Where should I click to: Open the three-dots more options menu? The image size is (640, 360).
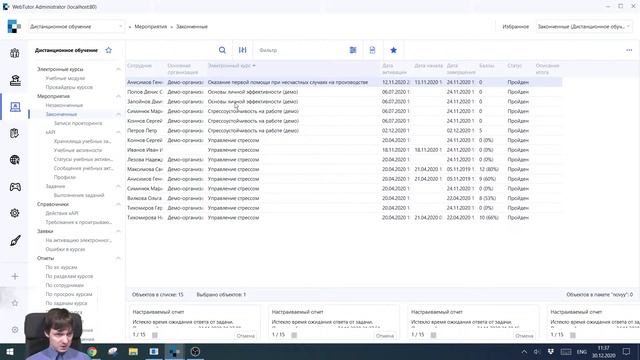coord(629,50)
